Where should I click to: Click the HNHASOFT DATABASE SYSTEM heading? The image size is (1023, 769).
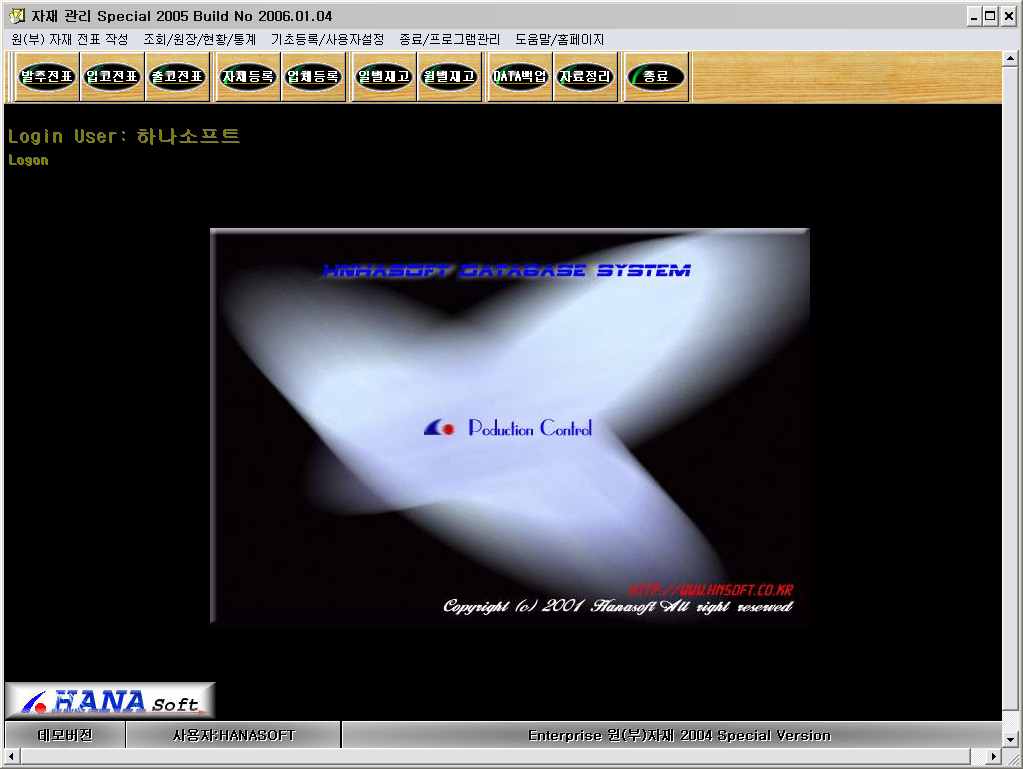(x=506, y=270)
